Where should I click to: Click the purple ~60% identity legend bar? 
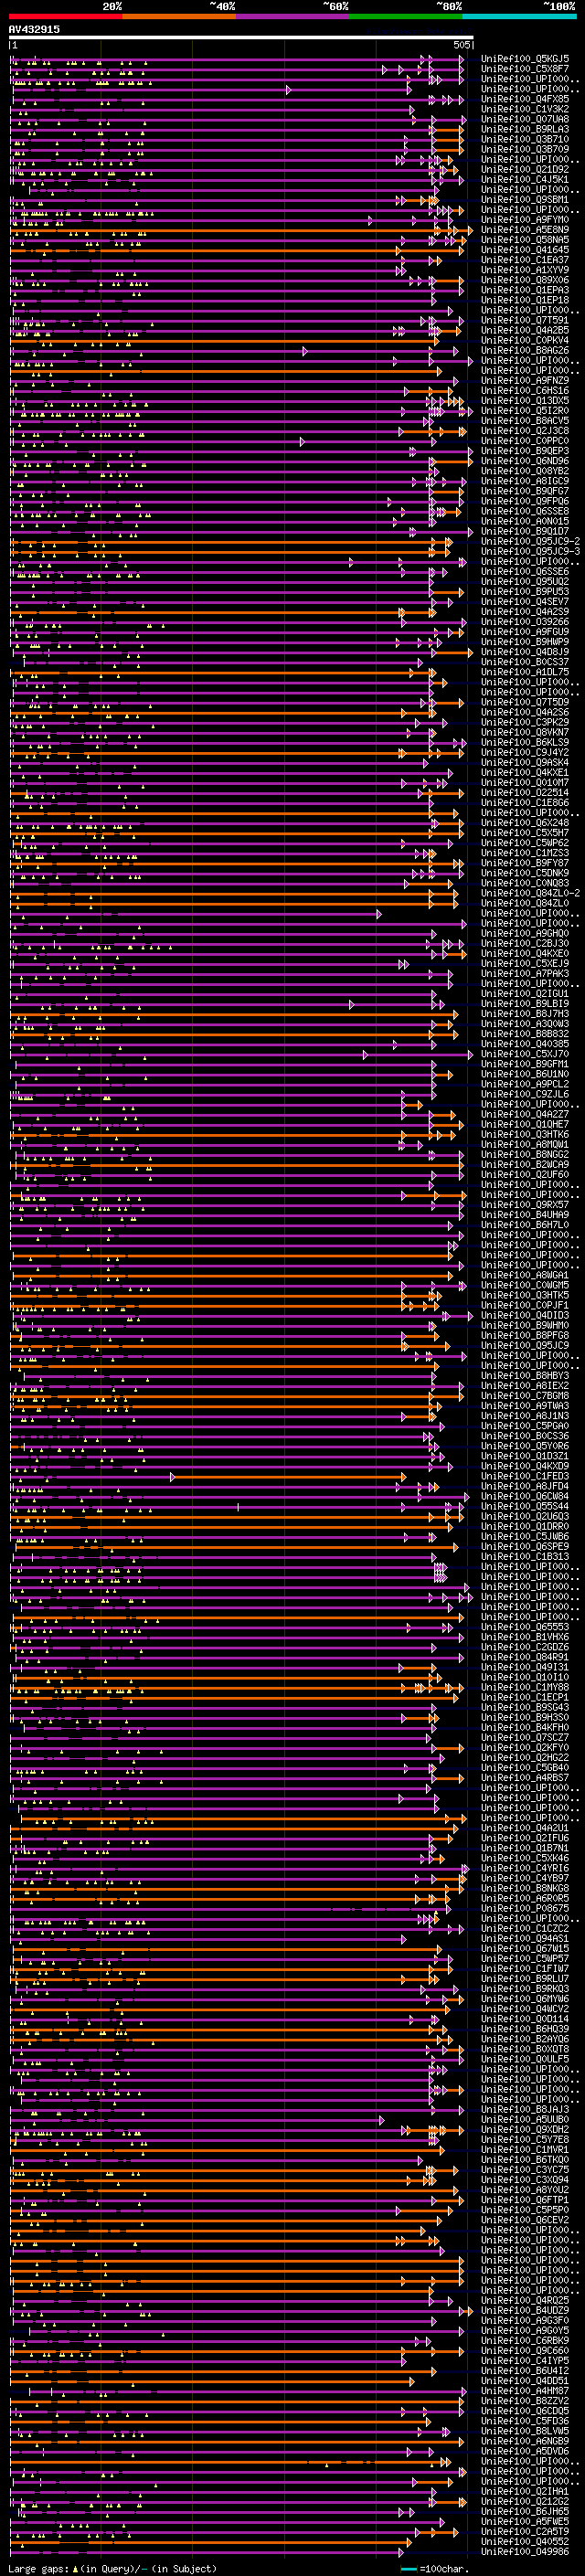[x=293, y=16]
